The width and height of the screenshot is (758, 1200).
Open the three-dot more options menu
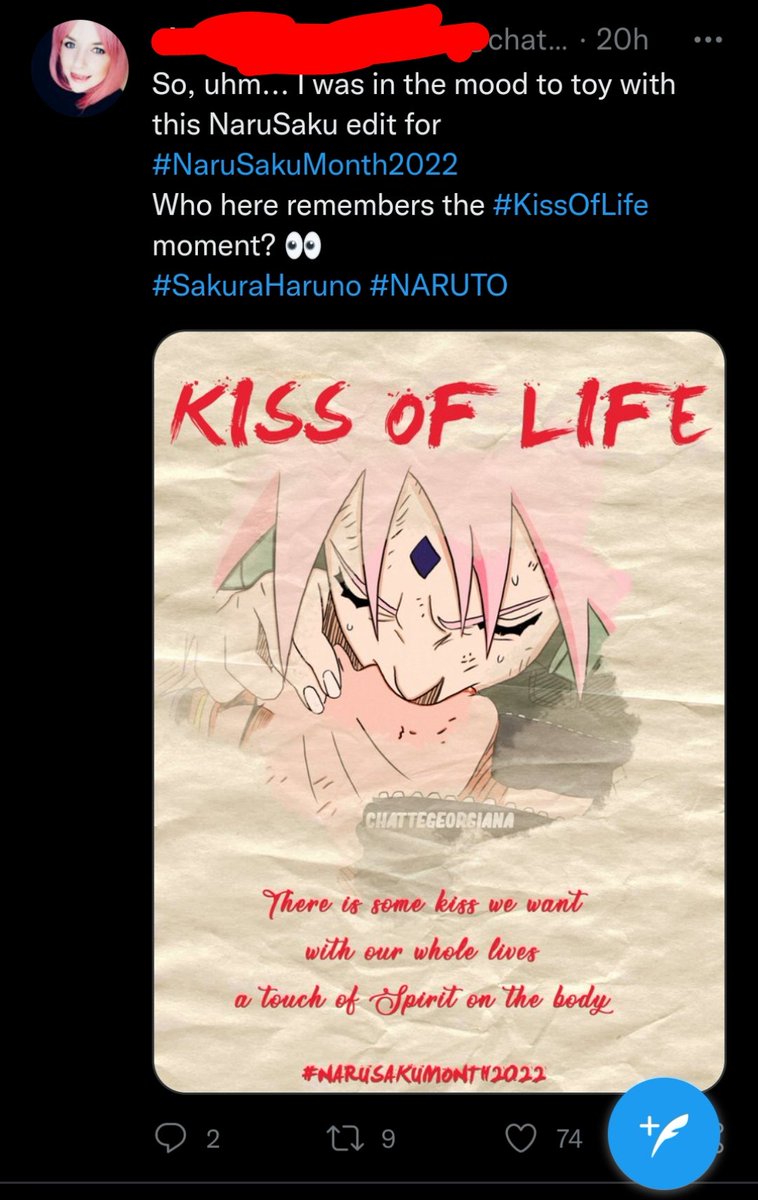(707, 41)
